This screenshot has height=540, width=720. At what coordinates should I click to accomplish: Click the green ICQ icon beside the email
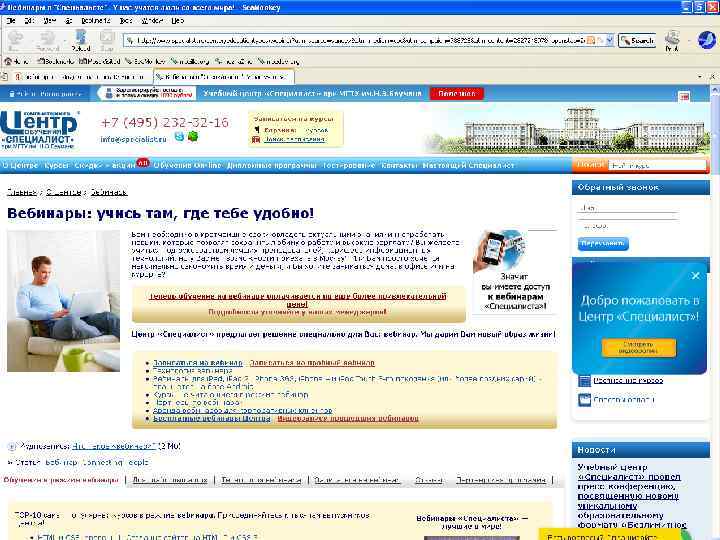[193, 136]
